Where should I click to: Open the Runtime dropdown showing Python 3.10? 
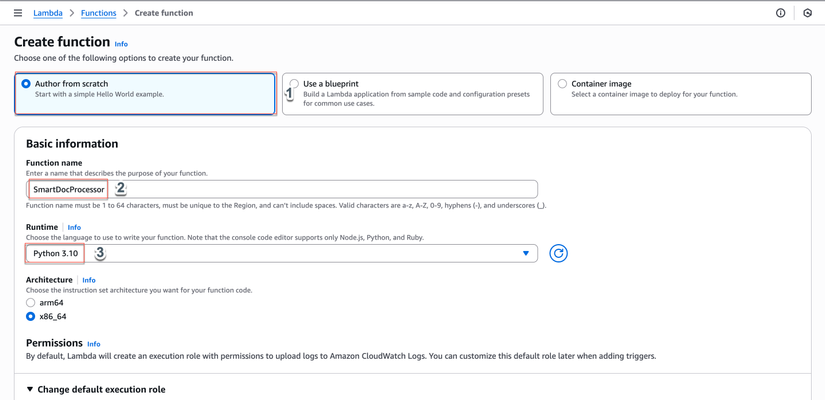tap(282, 254)
